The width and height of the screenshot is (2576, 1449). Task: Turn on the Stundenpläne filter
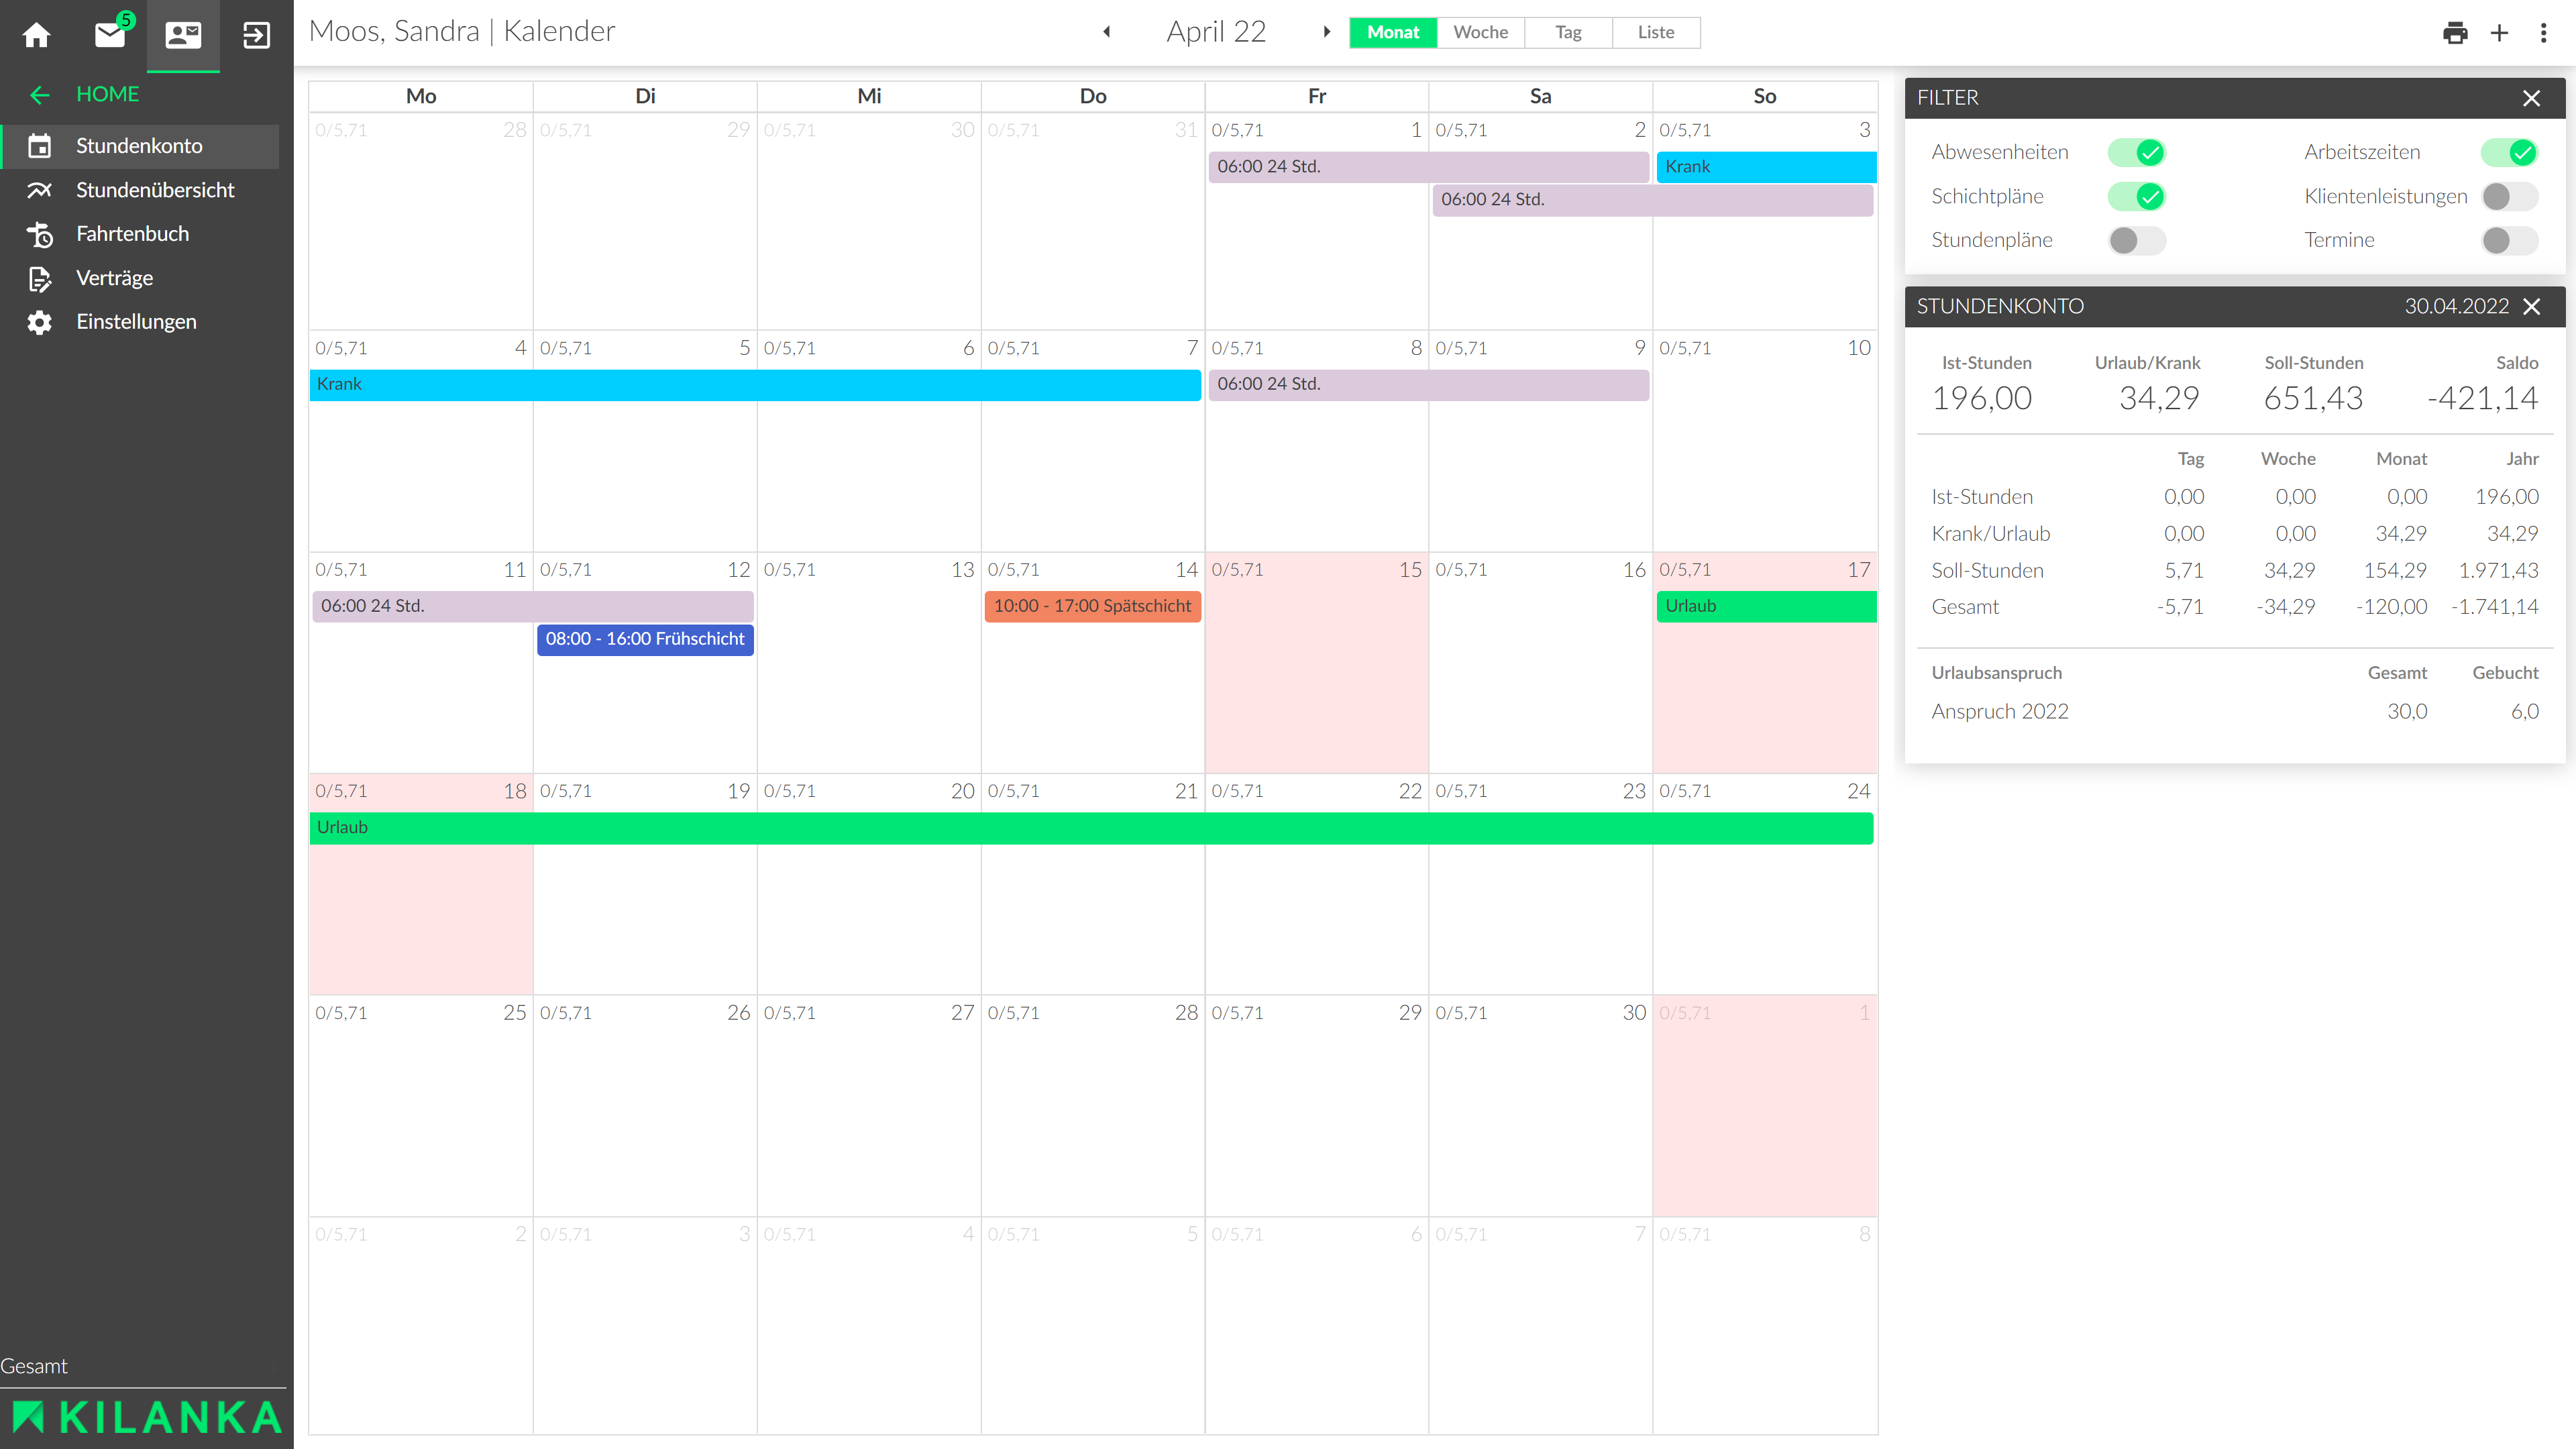click(x=2136, y=240)
